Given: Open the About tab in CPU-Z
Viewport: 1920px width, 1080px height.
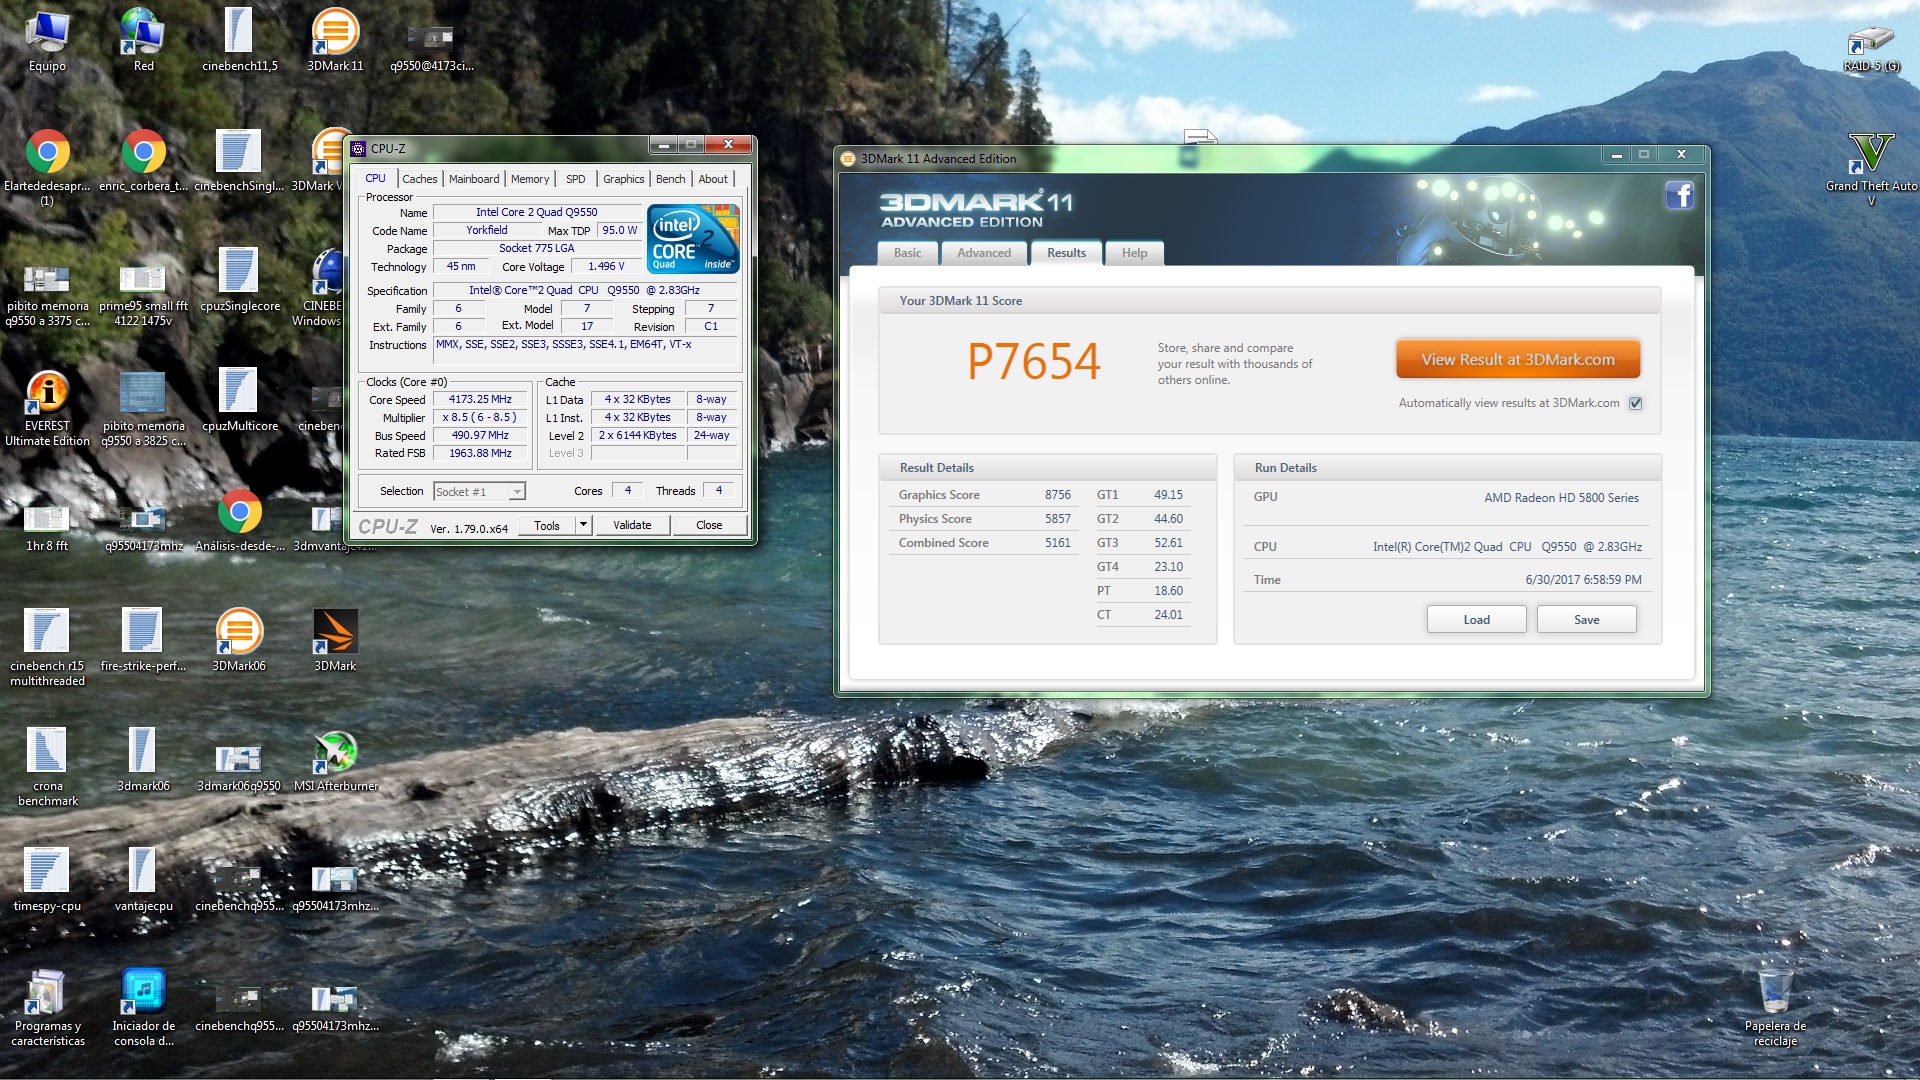Looking at the screenshot, I should click(713, 179).
